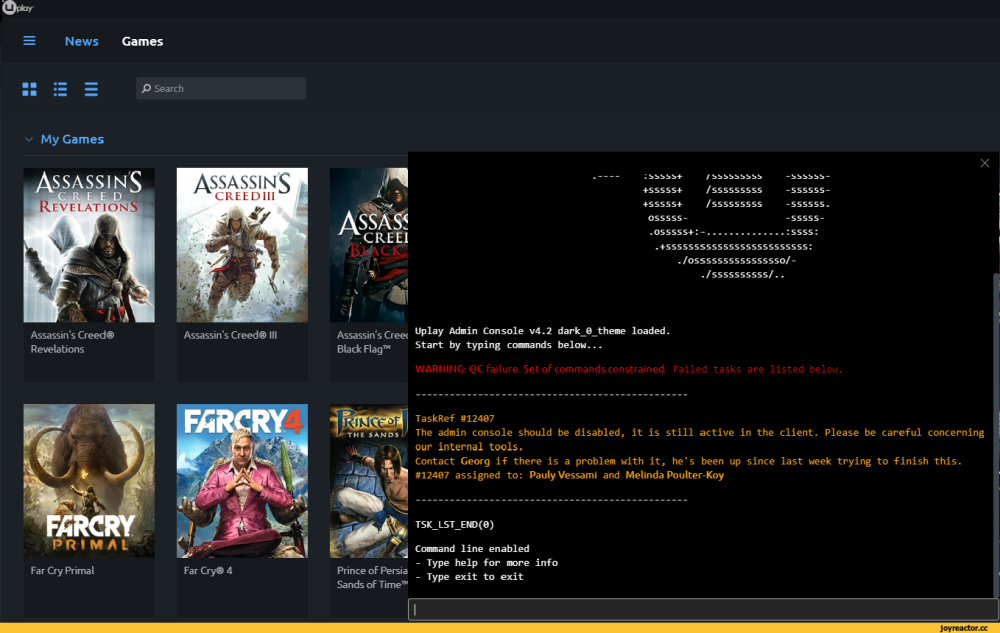Switch to compact list view

(91, 89)
